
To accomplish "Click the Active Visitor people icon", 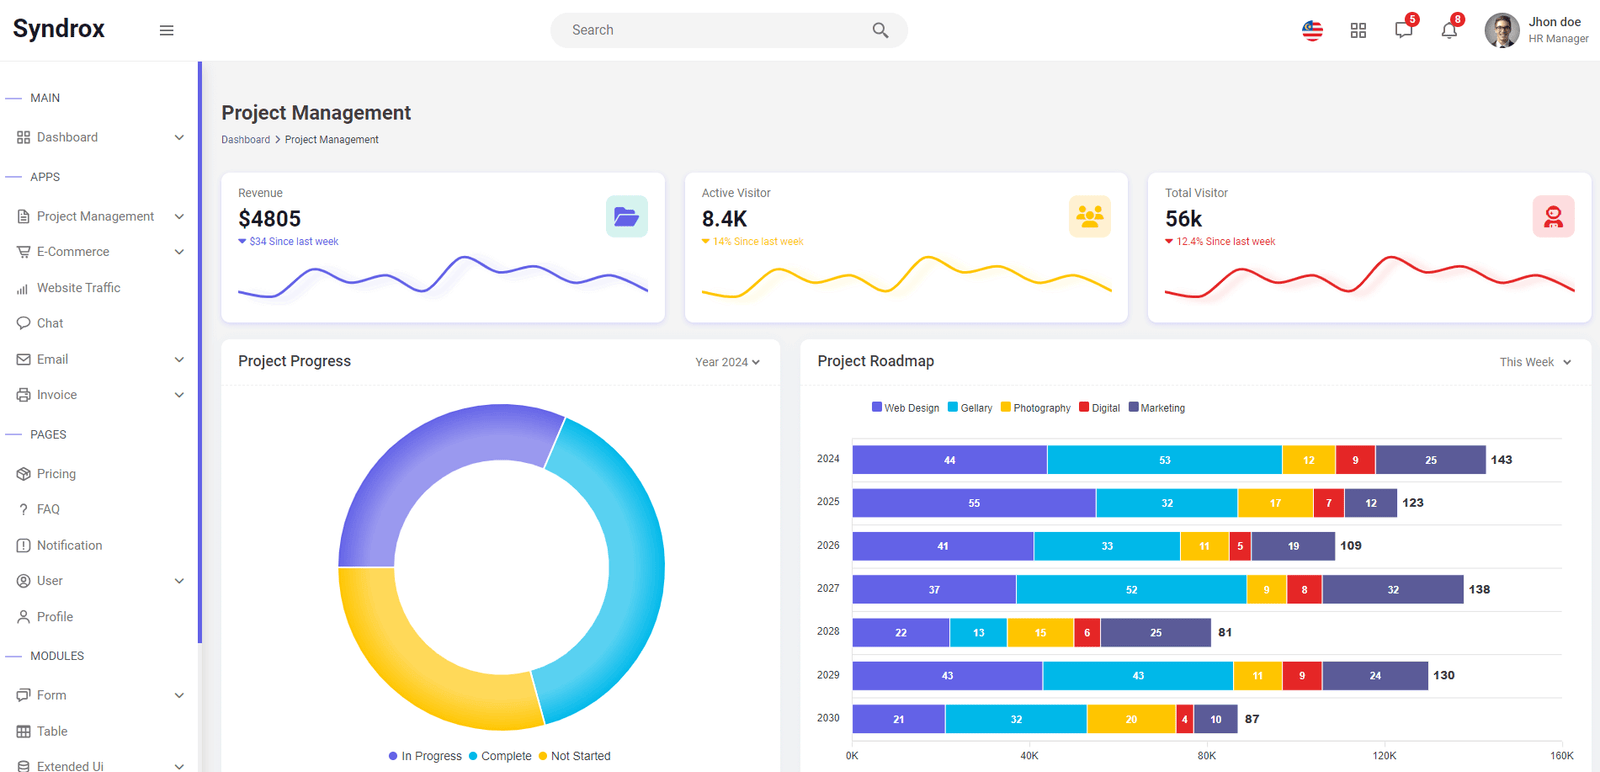I will pos(1090,216).
